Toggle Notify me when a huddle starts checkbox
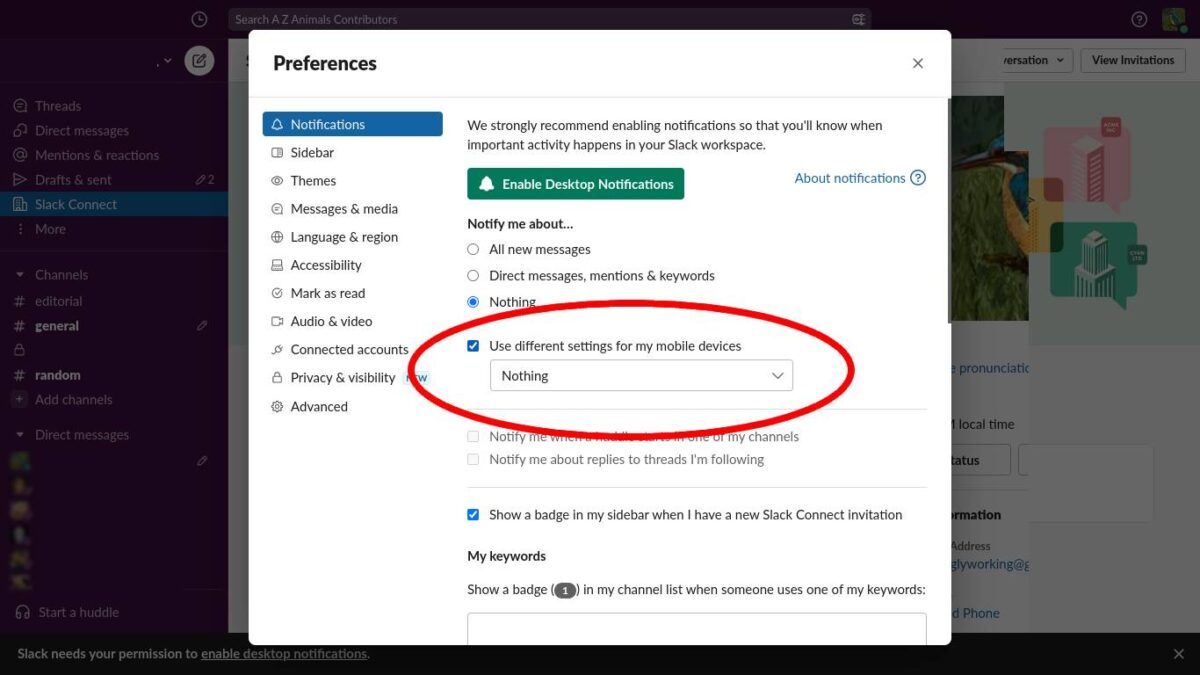Viewport: 1200px width, 675px height. click(x=473, y=436)
